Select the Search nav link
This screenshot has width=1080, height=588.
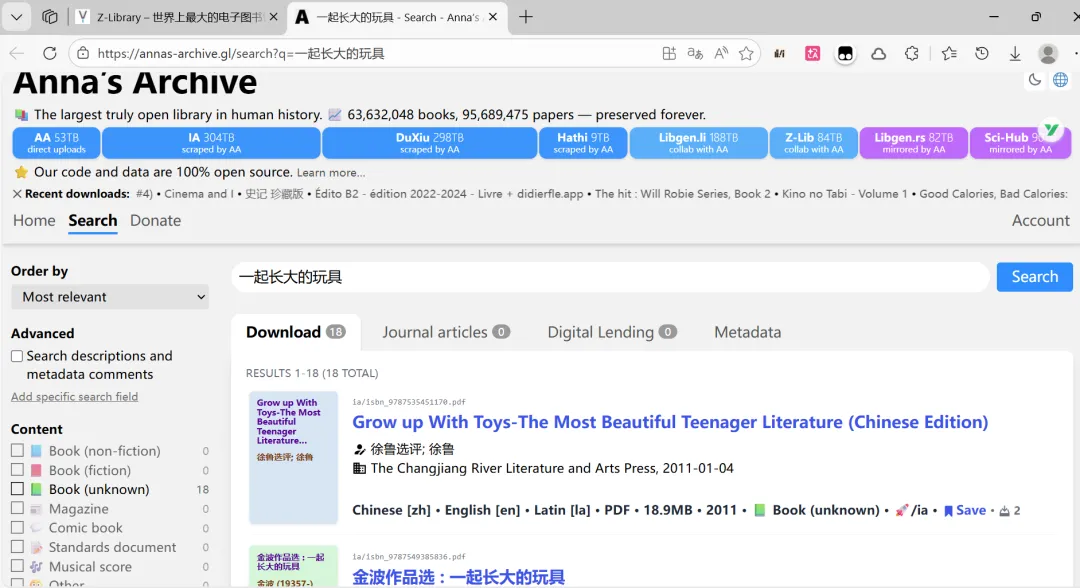pyautogui.click(x=93, y=220)
